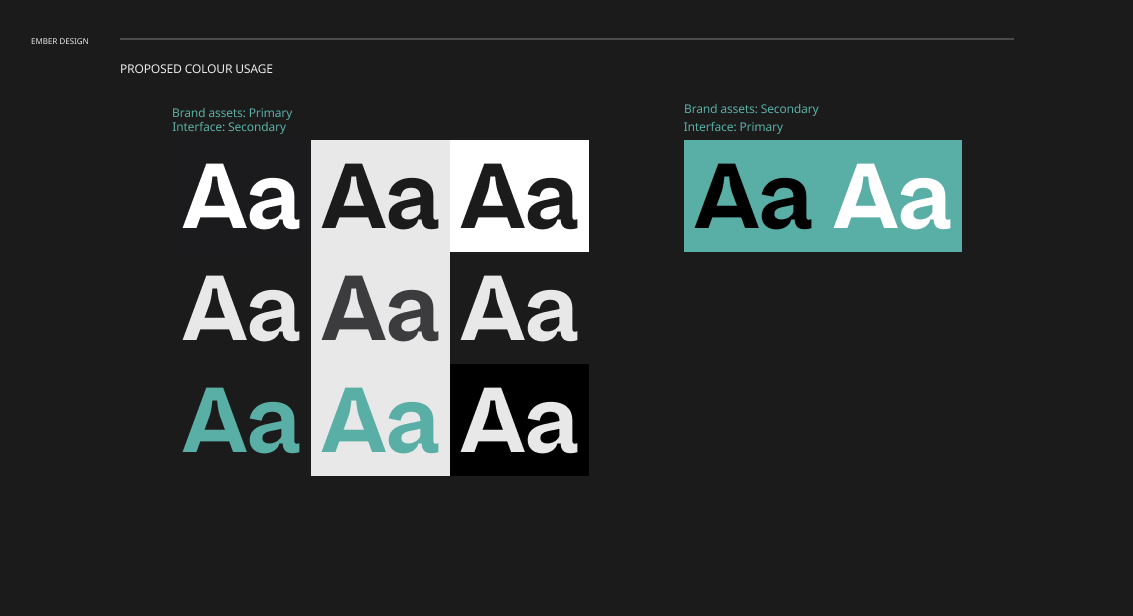Select the PROPOSED COLOUR USAGE heading
This screenshot has height=616, width=1133.
196,69
